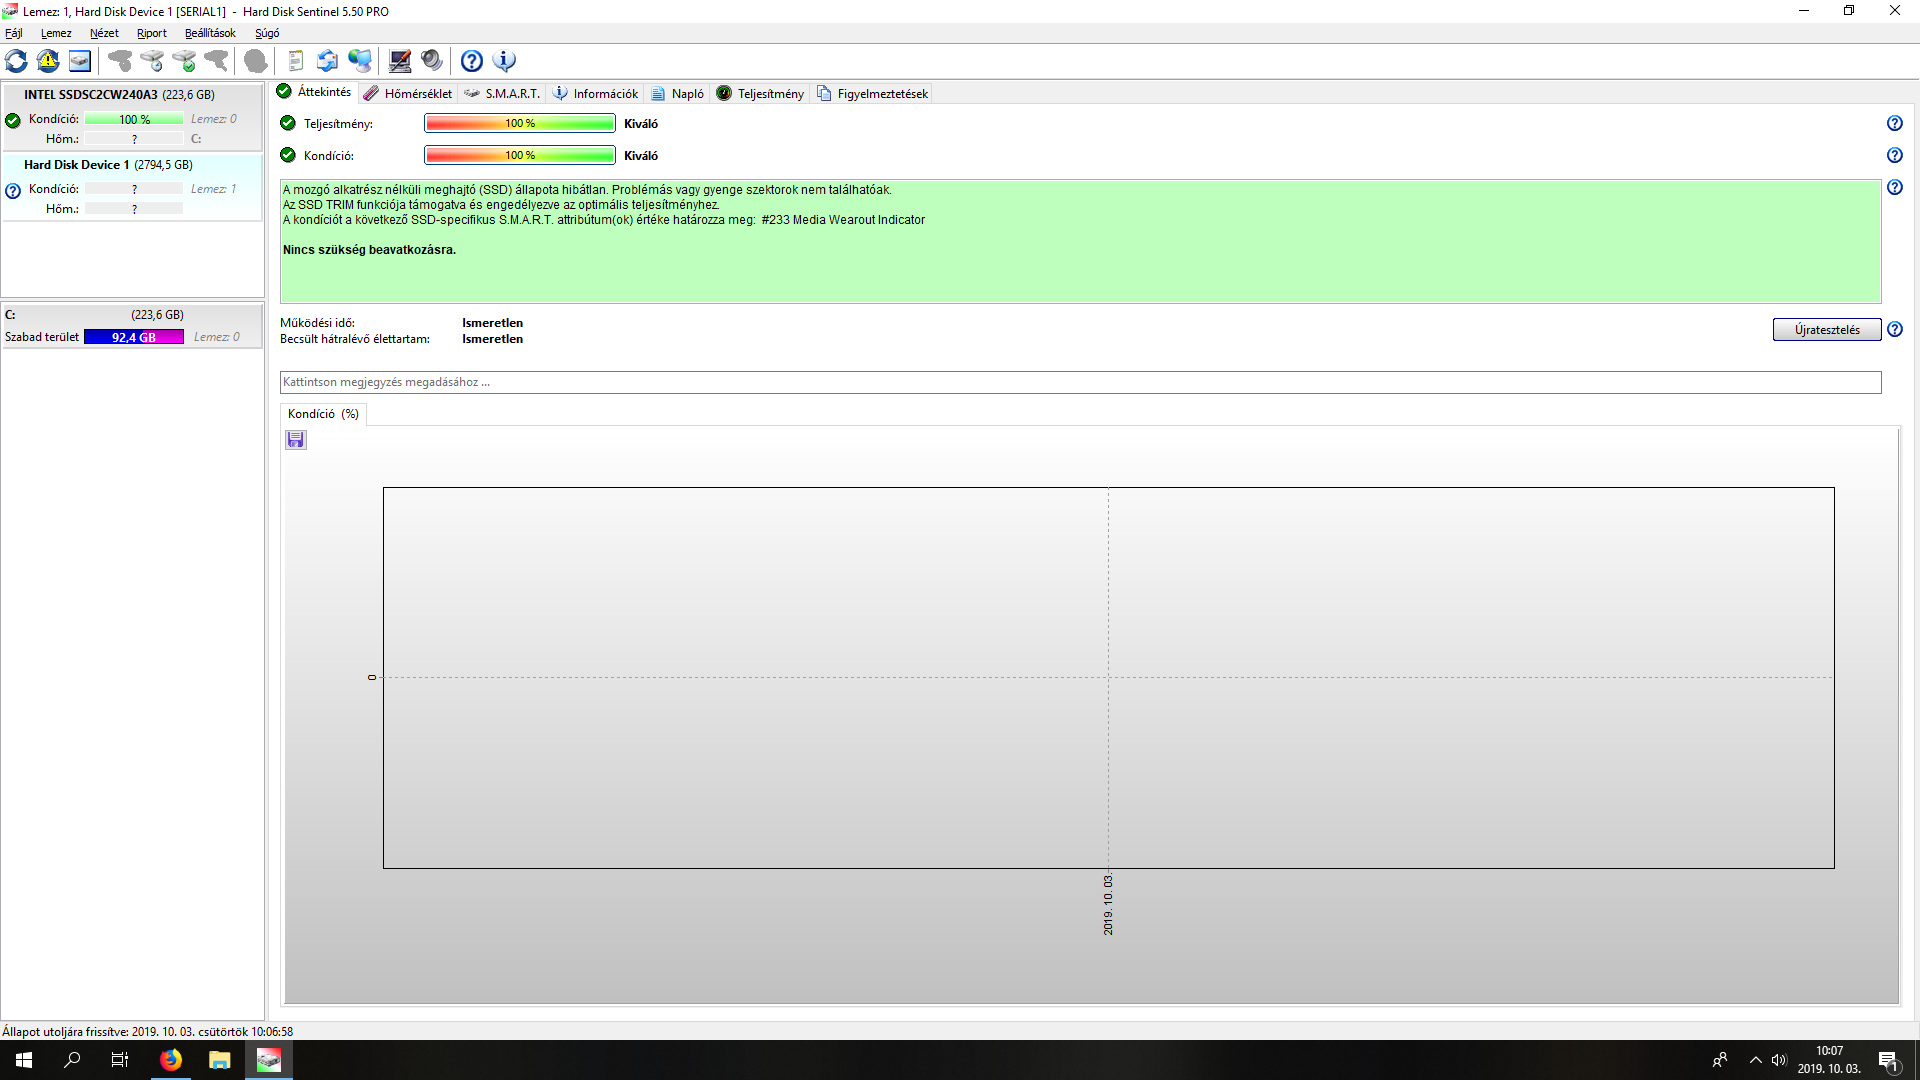Viewport: 1920px width, 1080px height.
Task: Click the first greyed-out disk test toolbar icon
Action: [x=120, y=61]
